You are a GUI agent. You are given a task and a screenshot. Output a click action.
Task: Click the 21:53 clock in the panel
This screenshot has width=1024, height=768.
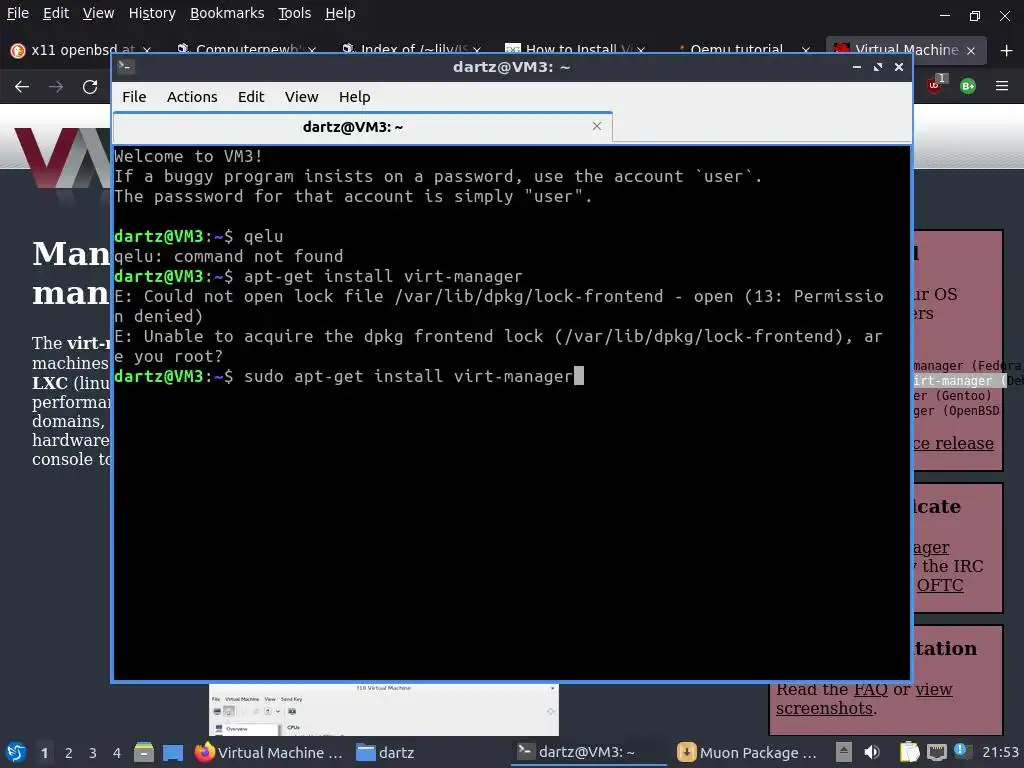tap(1000, 752)
